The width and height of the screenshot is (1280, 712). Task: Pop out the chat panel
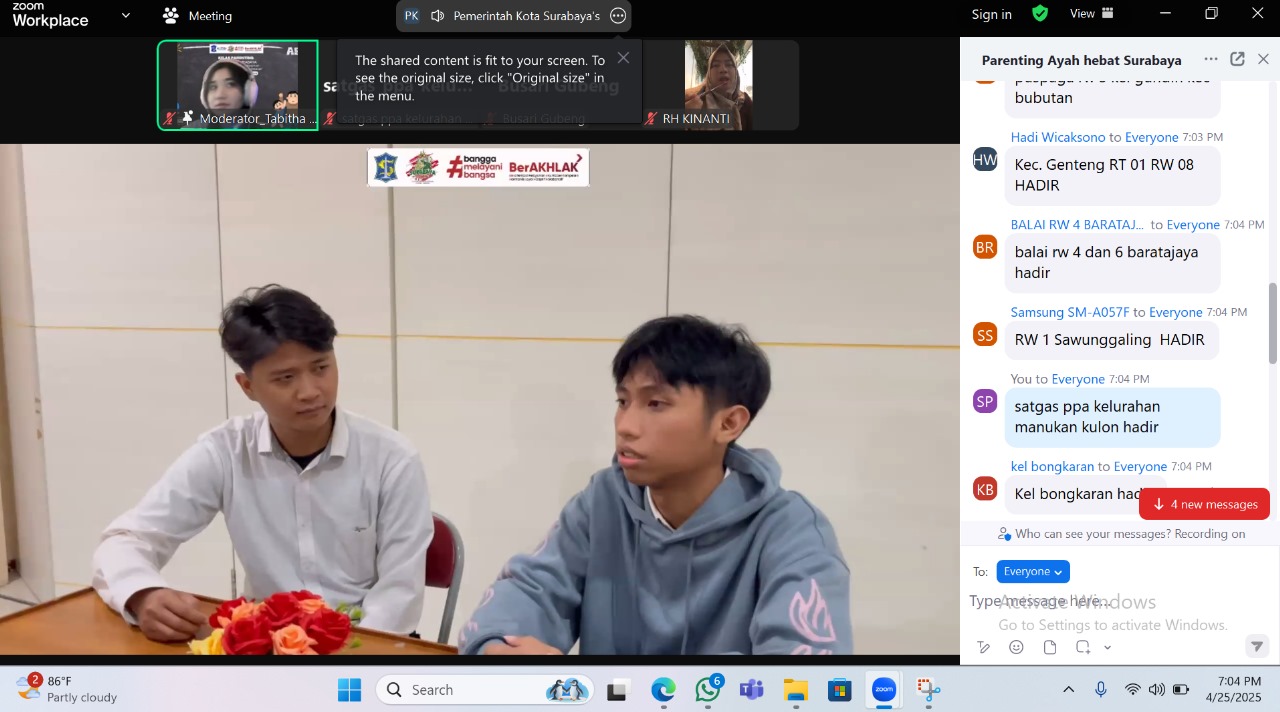coord(1237,60)
